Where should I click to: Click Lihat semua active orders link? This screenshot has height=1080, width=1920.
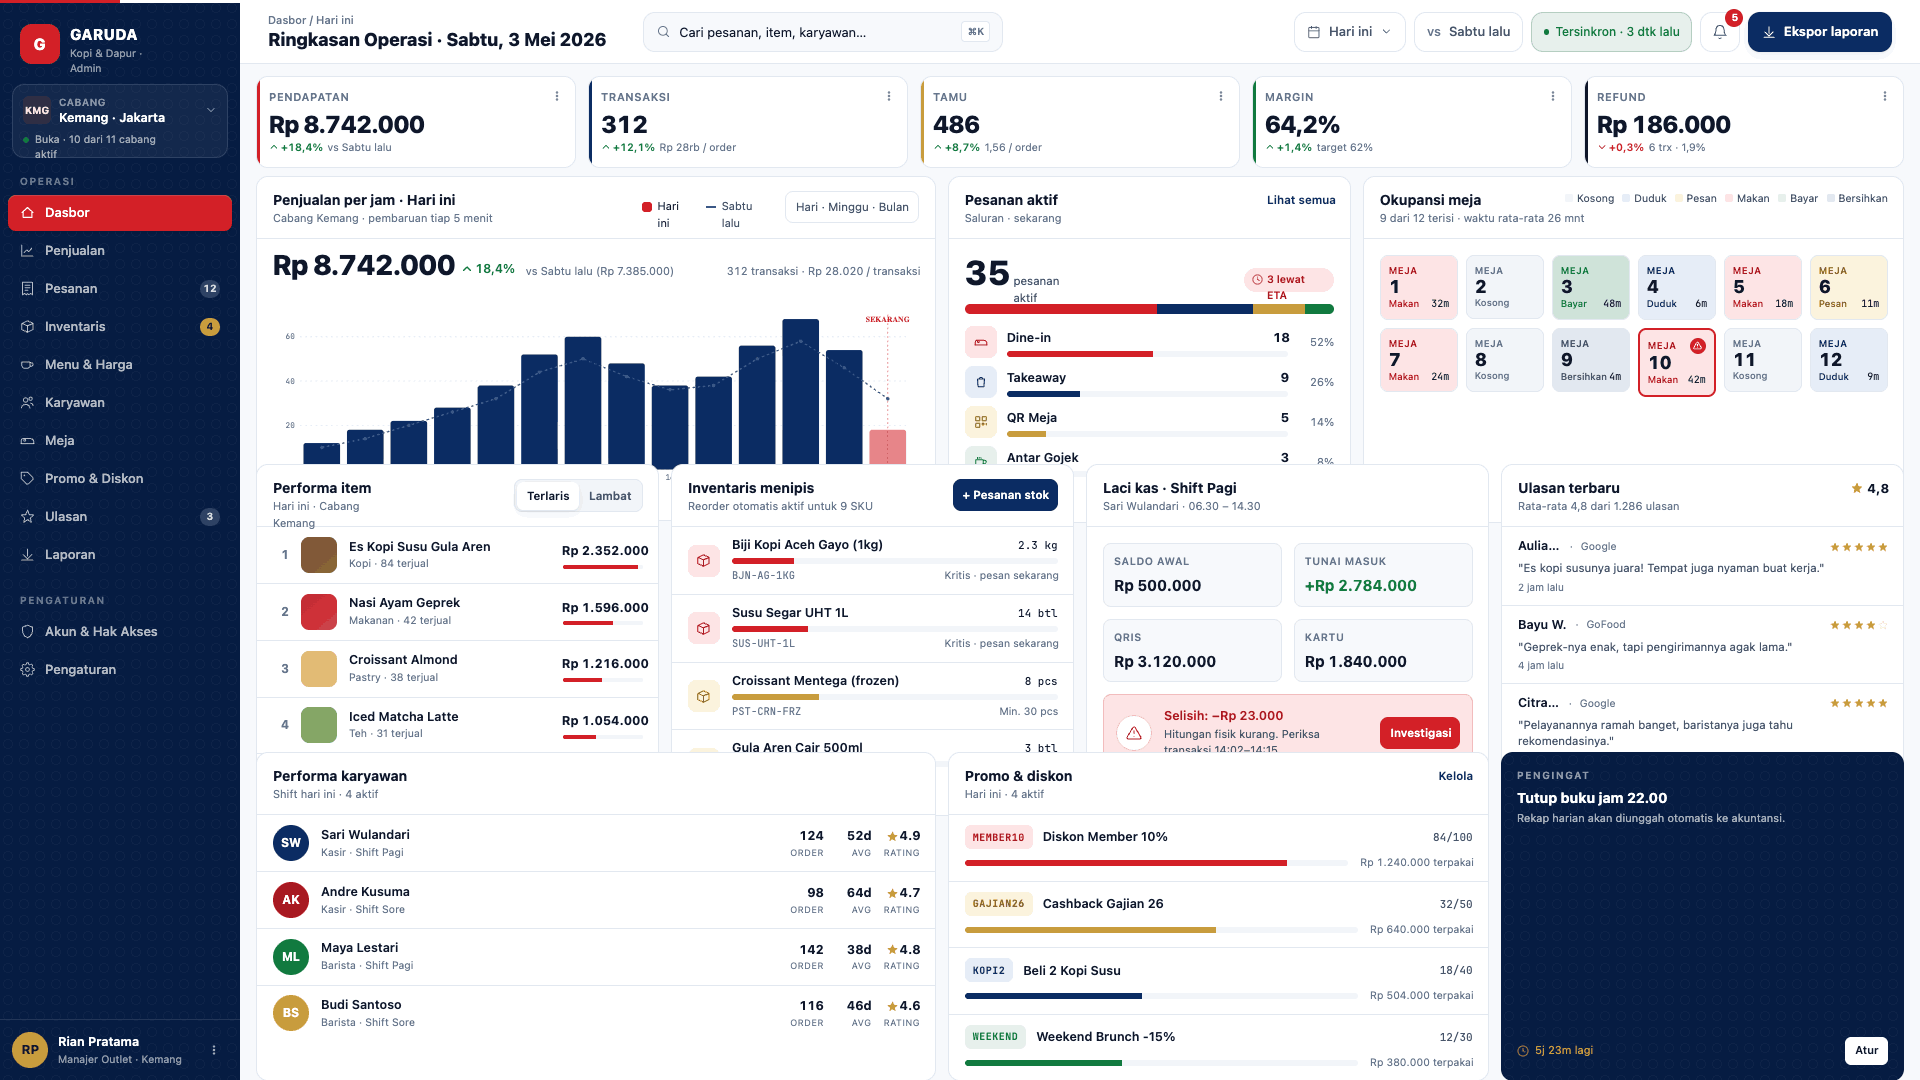(1301, 200)
